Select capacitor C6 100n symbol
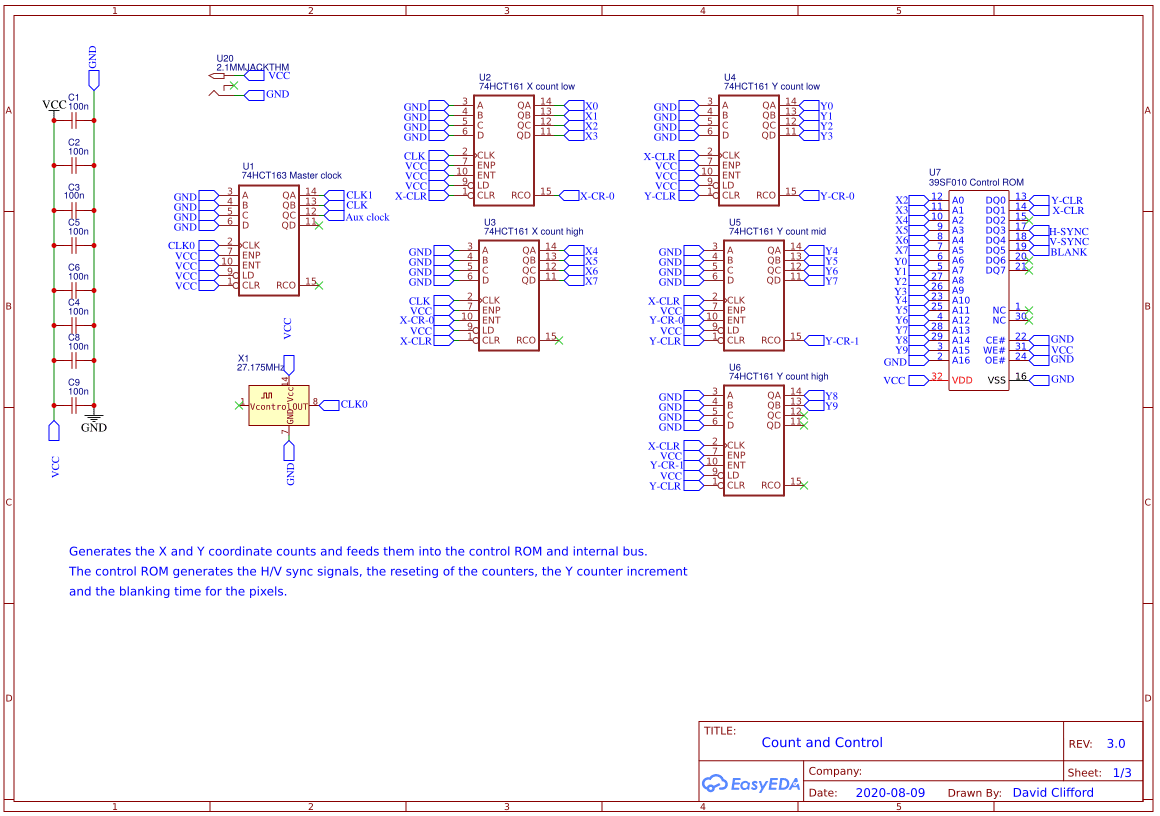Screen dimensions: 1160x816 (x=74, y=290)
